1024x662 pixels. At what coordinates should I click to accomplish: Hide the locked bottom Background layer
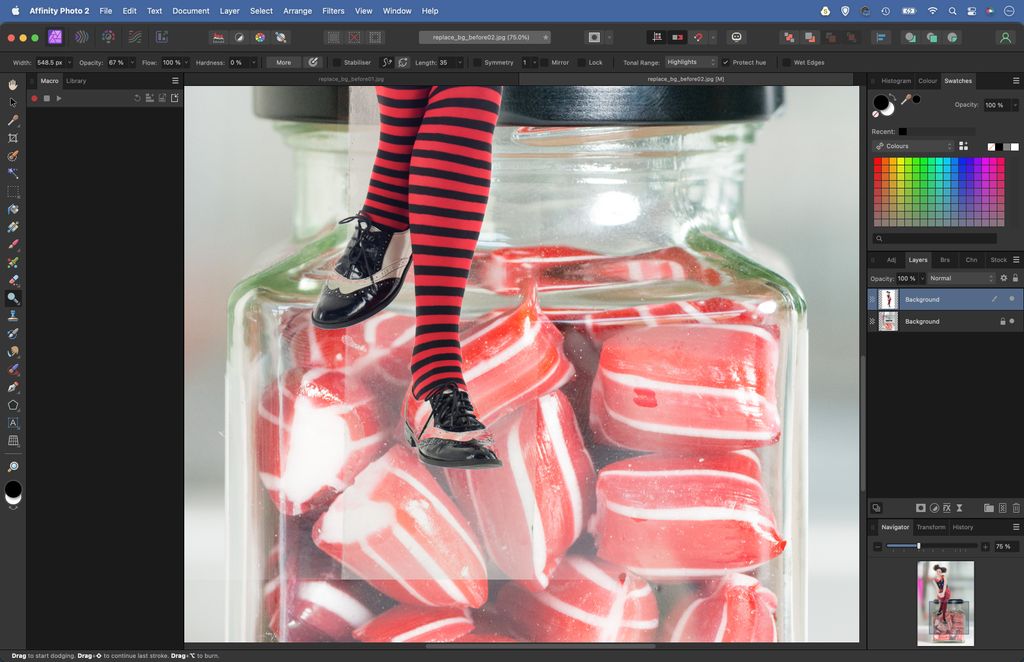(x=1012, y=321)
